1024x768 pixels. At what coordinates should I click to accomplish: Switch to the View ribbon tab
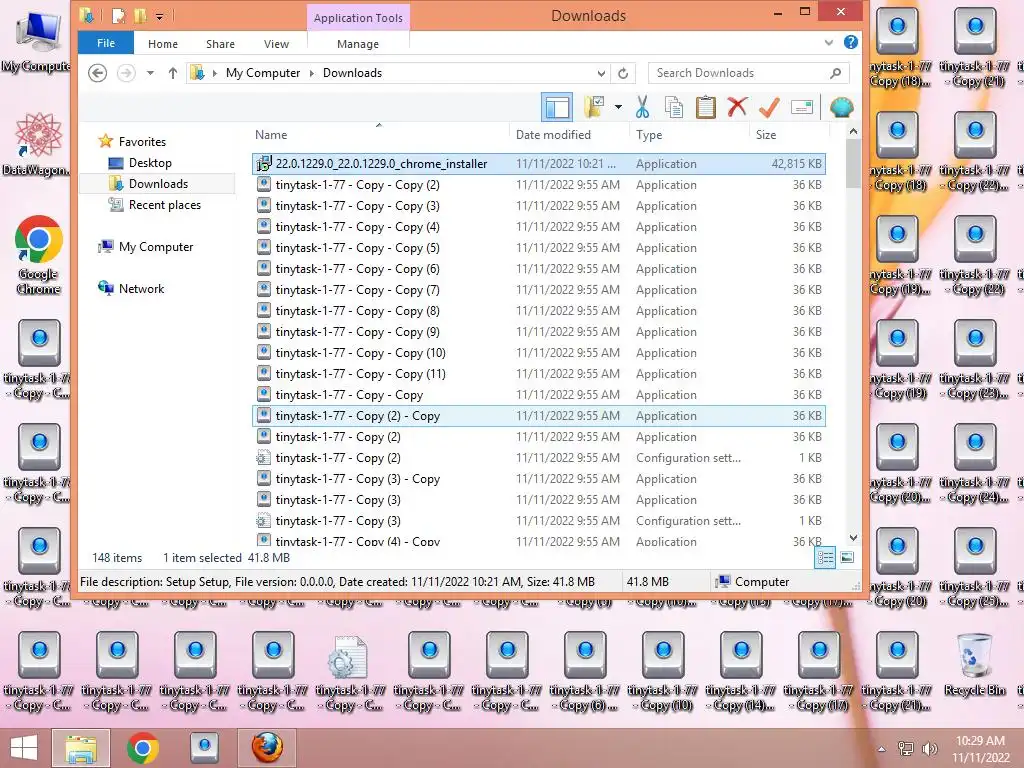(x=276, y=44)
